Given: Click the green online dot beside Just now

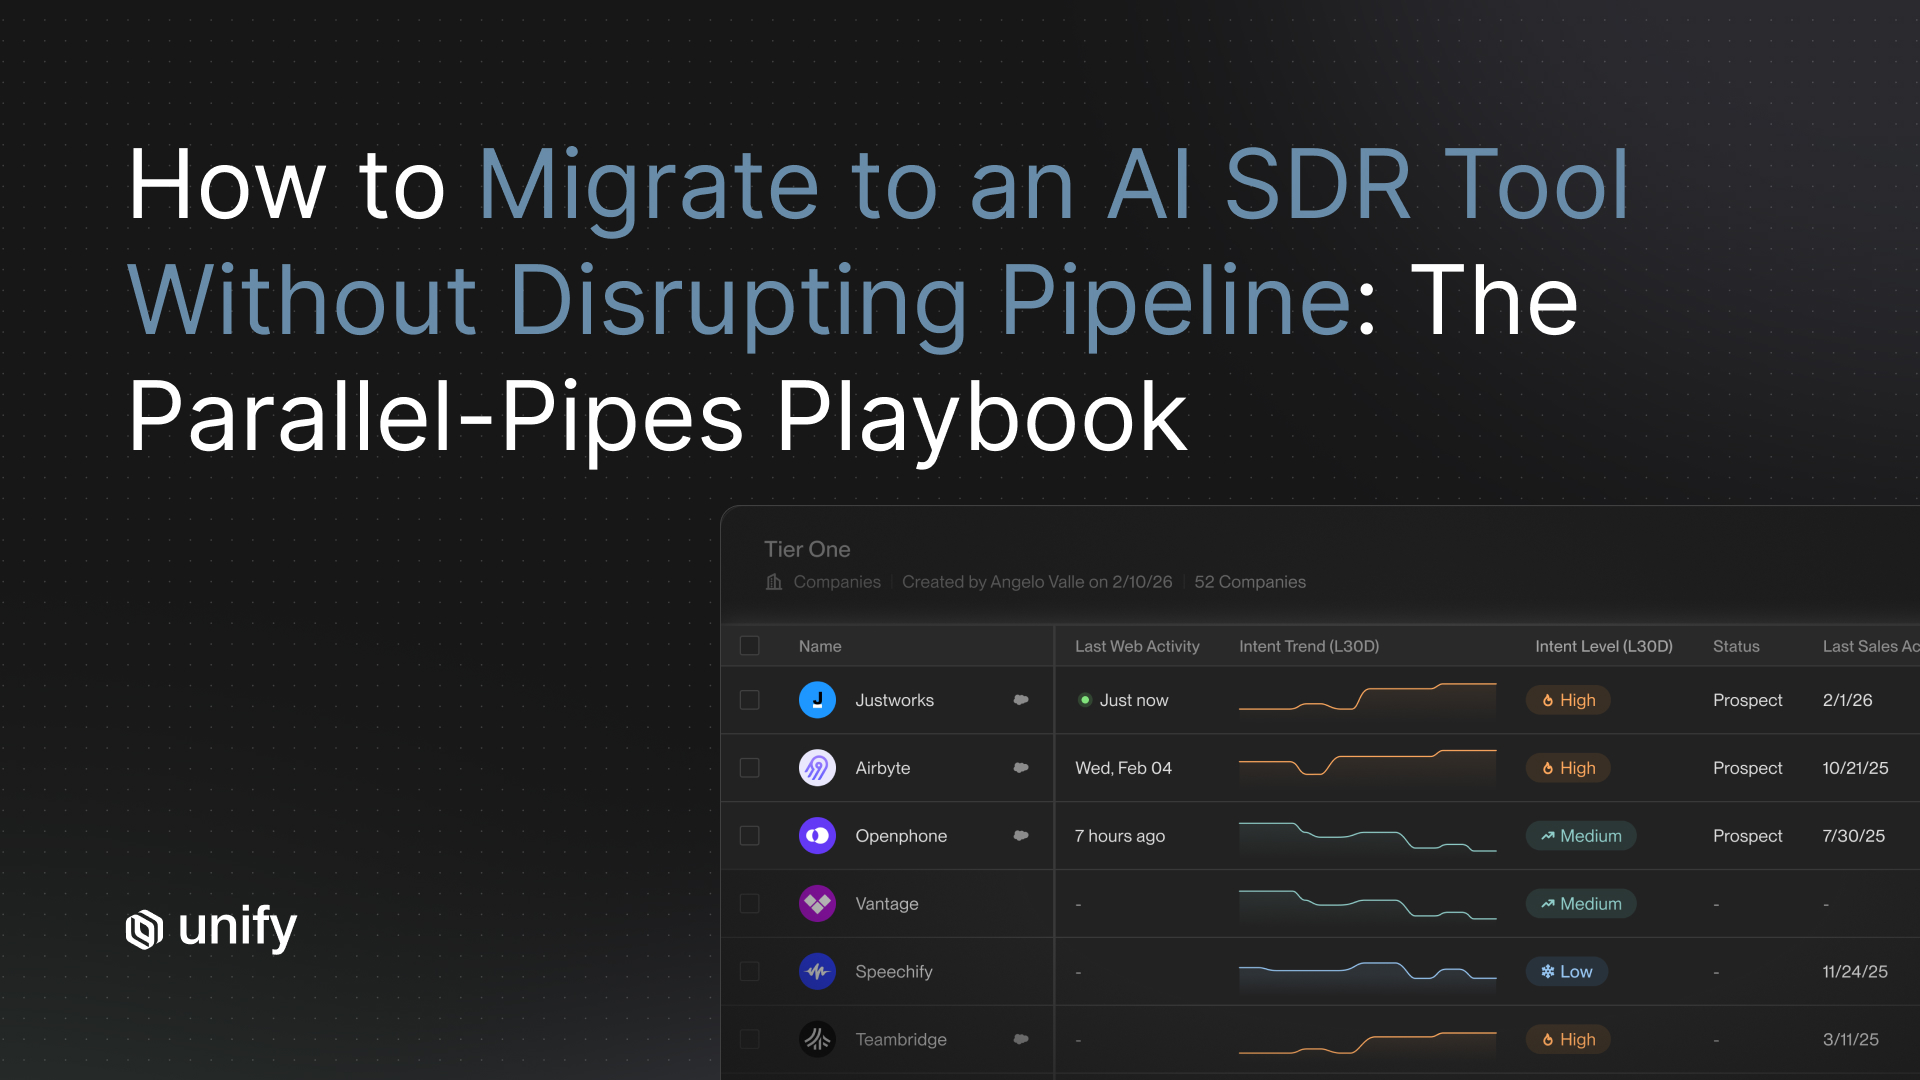Looking at the screenshot, I should click(x=1084, y=700).
